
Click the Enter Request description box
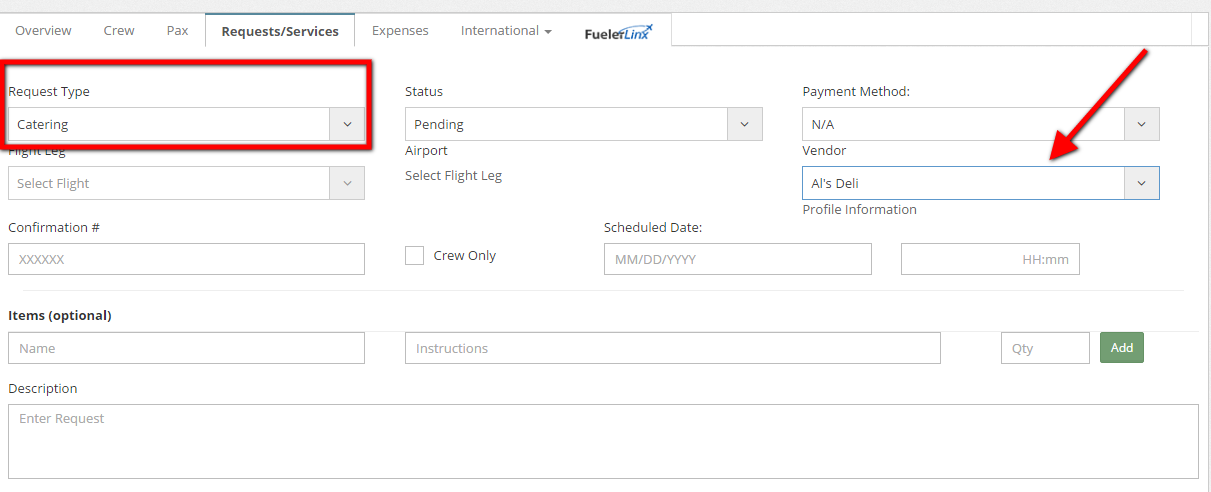tap(603, 441)
